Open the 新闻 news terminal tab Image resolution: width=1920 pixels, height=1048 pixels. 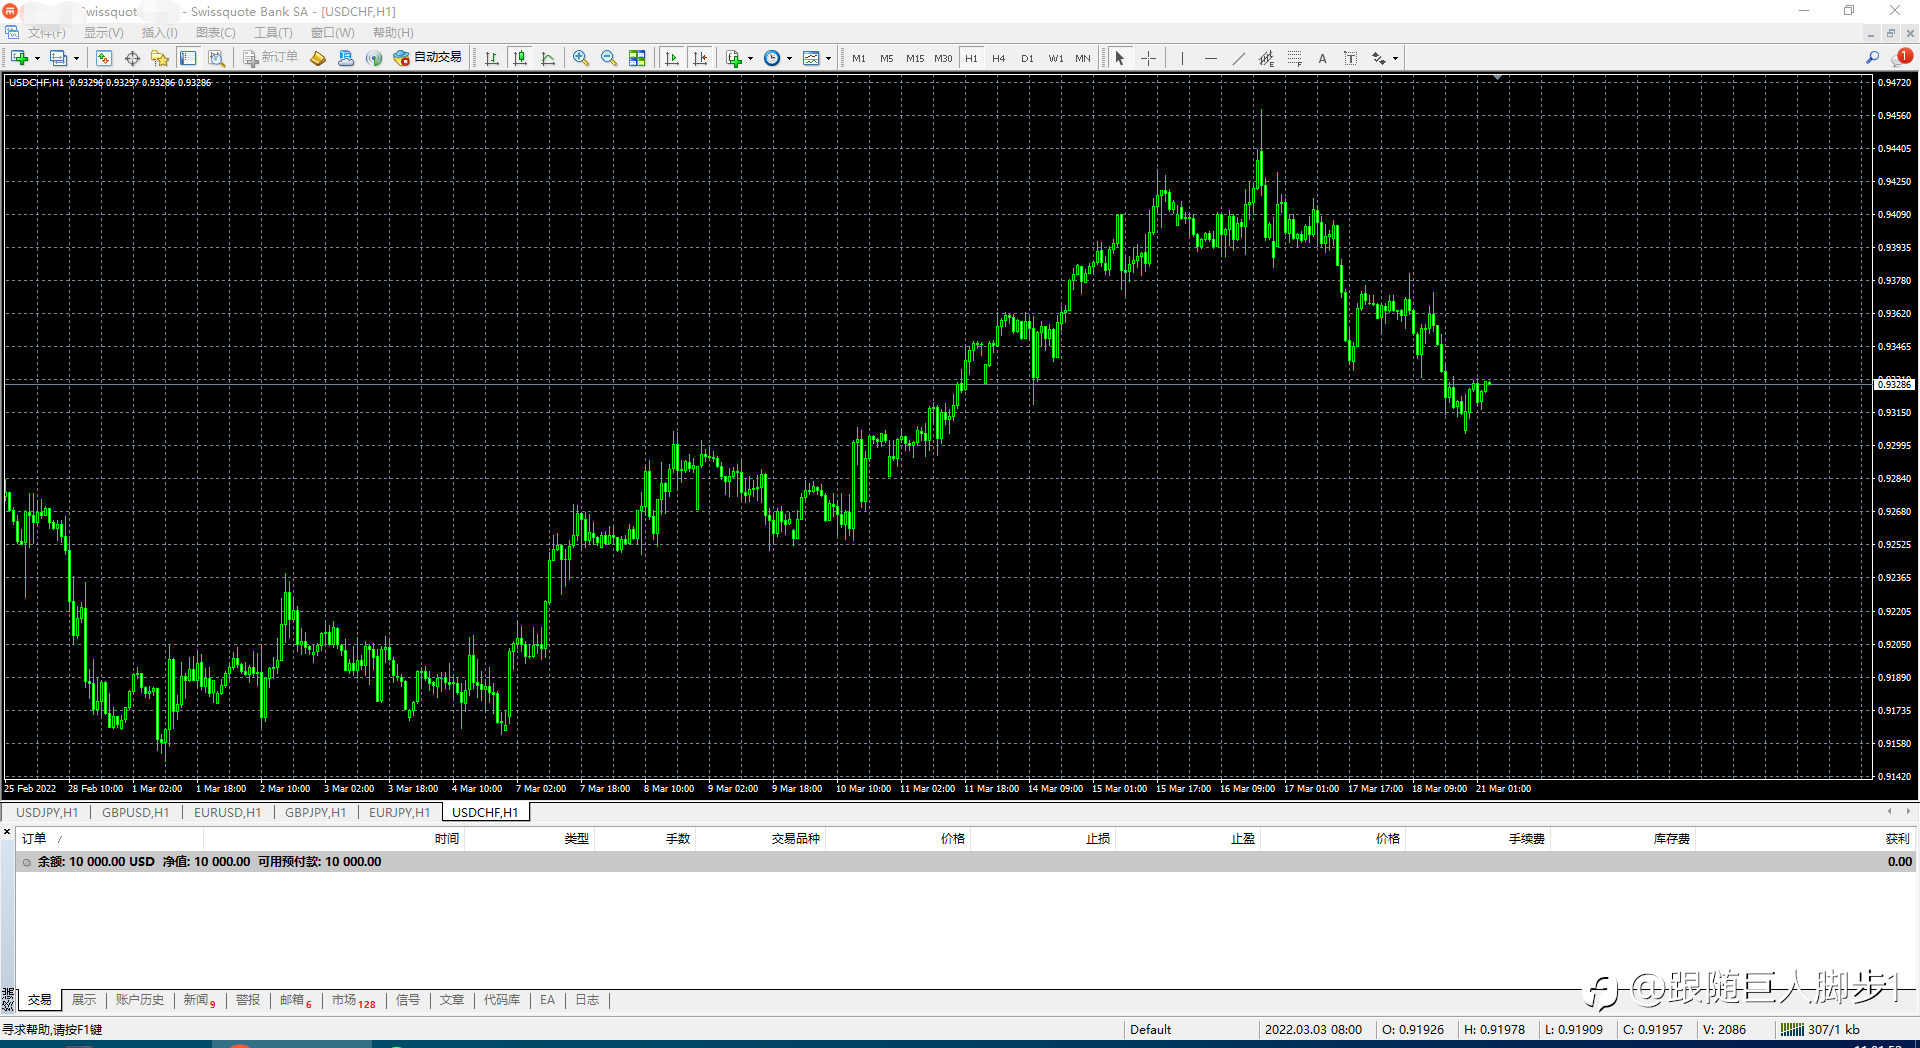click(199, 1000)
